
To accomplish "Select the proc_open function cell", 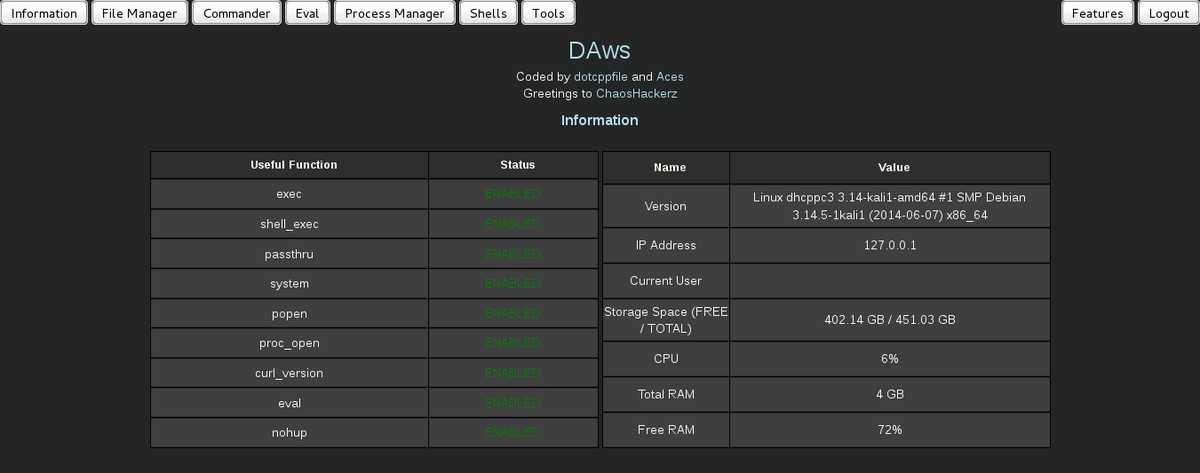I will click(289, 343).
